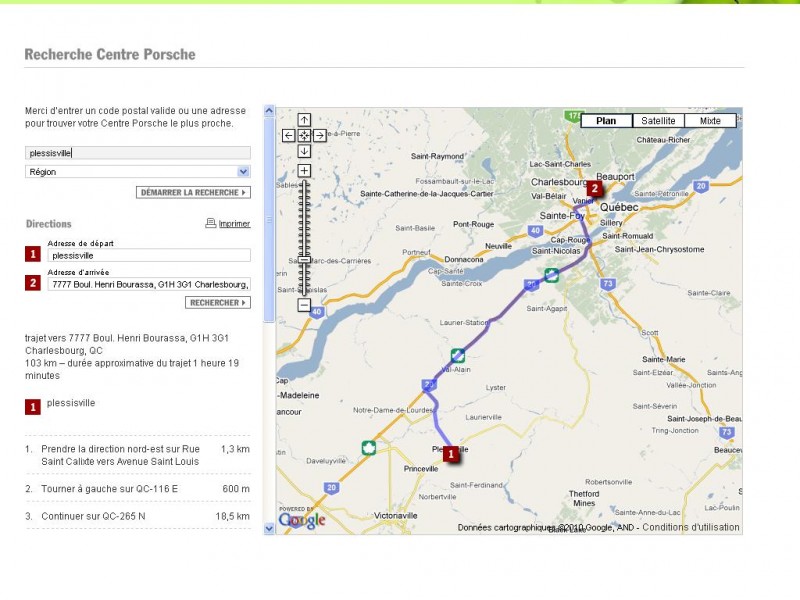Click the postal code search field
Screen dimensions: 800x600
point(138,153)
